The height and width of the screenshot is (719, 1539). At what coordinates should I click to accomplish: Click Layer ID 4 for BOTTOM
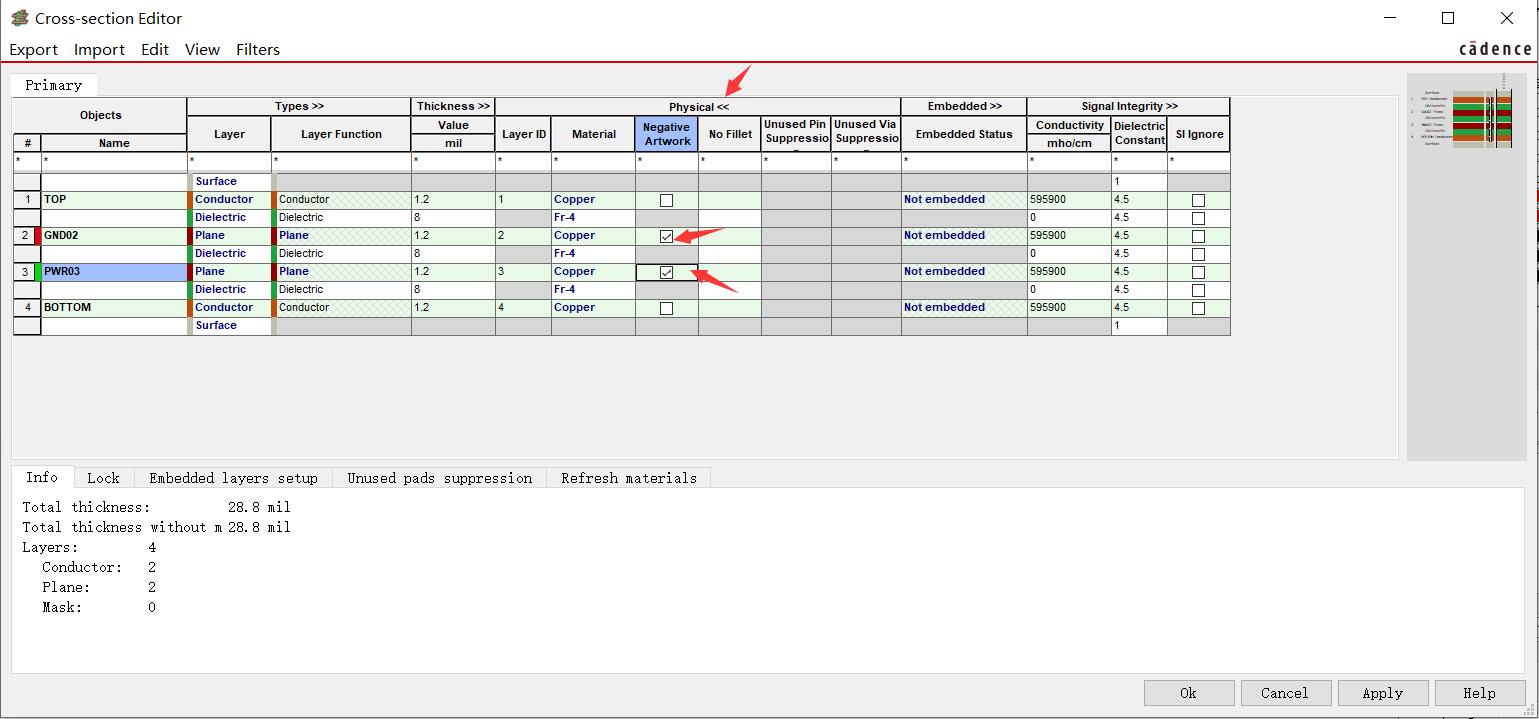click(x=523, y=308)
